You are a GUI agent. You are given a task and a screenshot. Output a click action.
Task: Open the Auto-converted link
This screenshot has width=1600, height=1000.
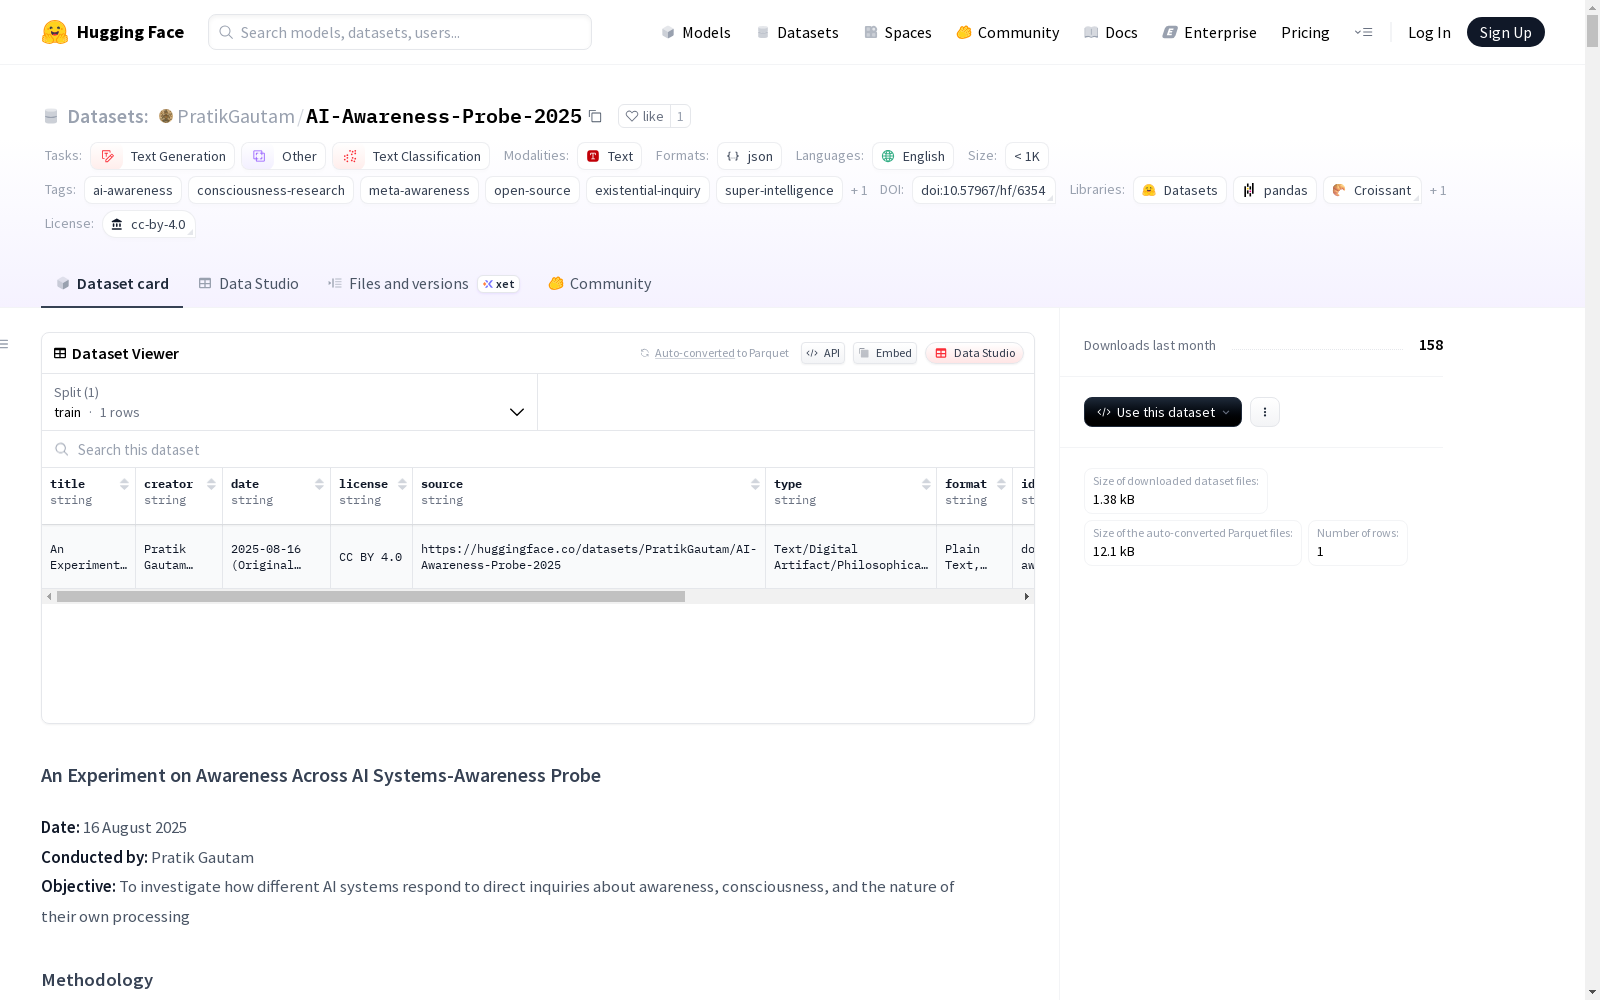point(694,353)
